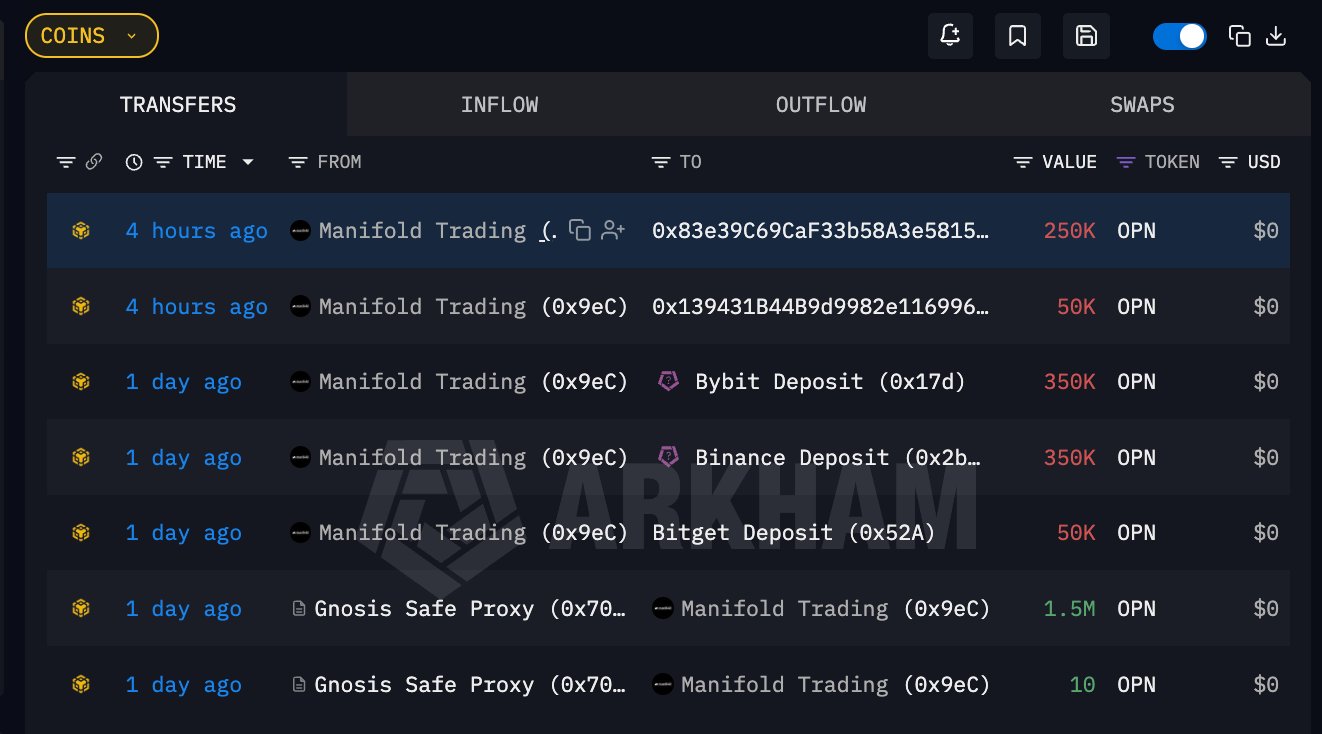Open the USD column filter
This screenshot has width=1322, height=734.
click(x=1229, y=162)
